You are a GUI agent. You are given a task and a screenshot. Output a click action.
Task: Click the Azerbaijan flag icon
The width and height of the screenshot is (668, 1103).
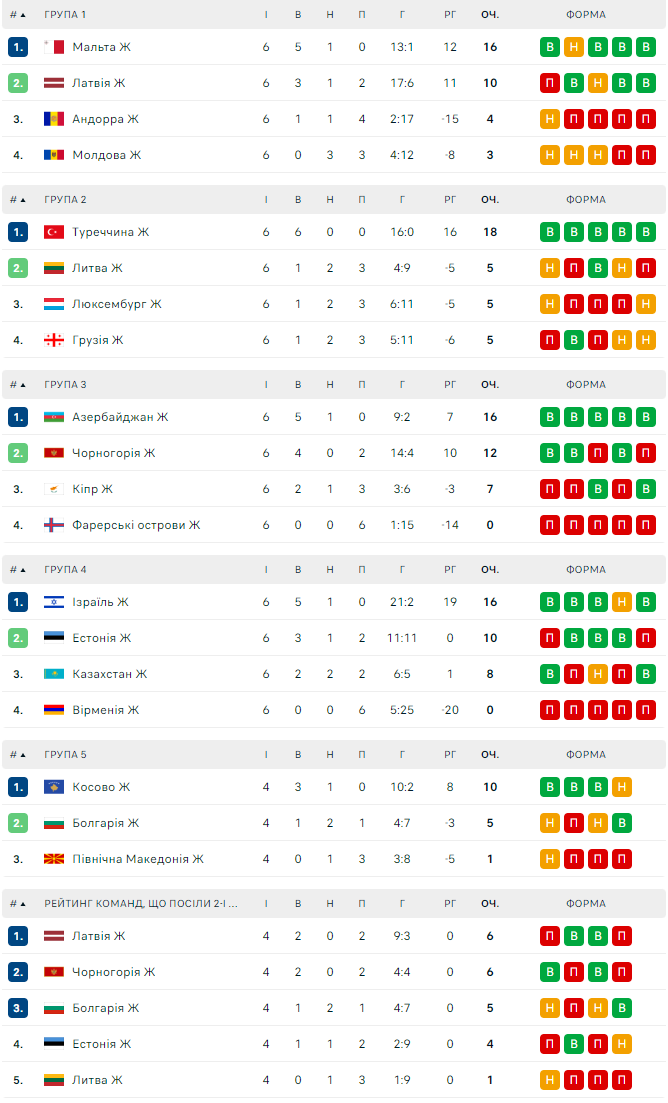[x=54, y=417]
